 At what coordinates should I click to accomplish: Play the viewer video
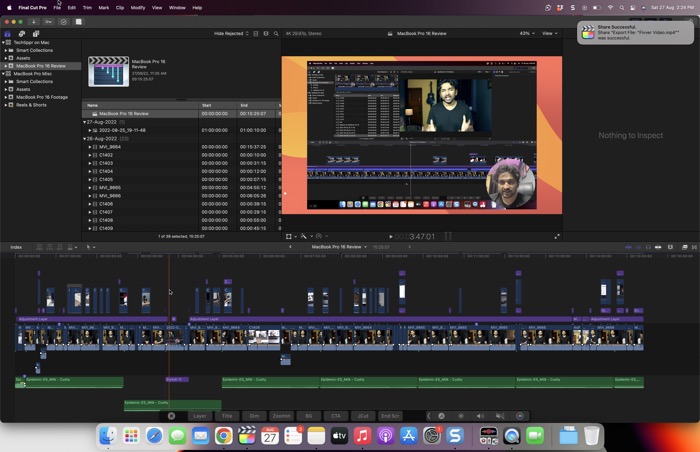coord(391,237)
